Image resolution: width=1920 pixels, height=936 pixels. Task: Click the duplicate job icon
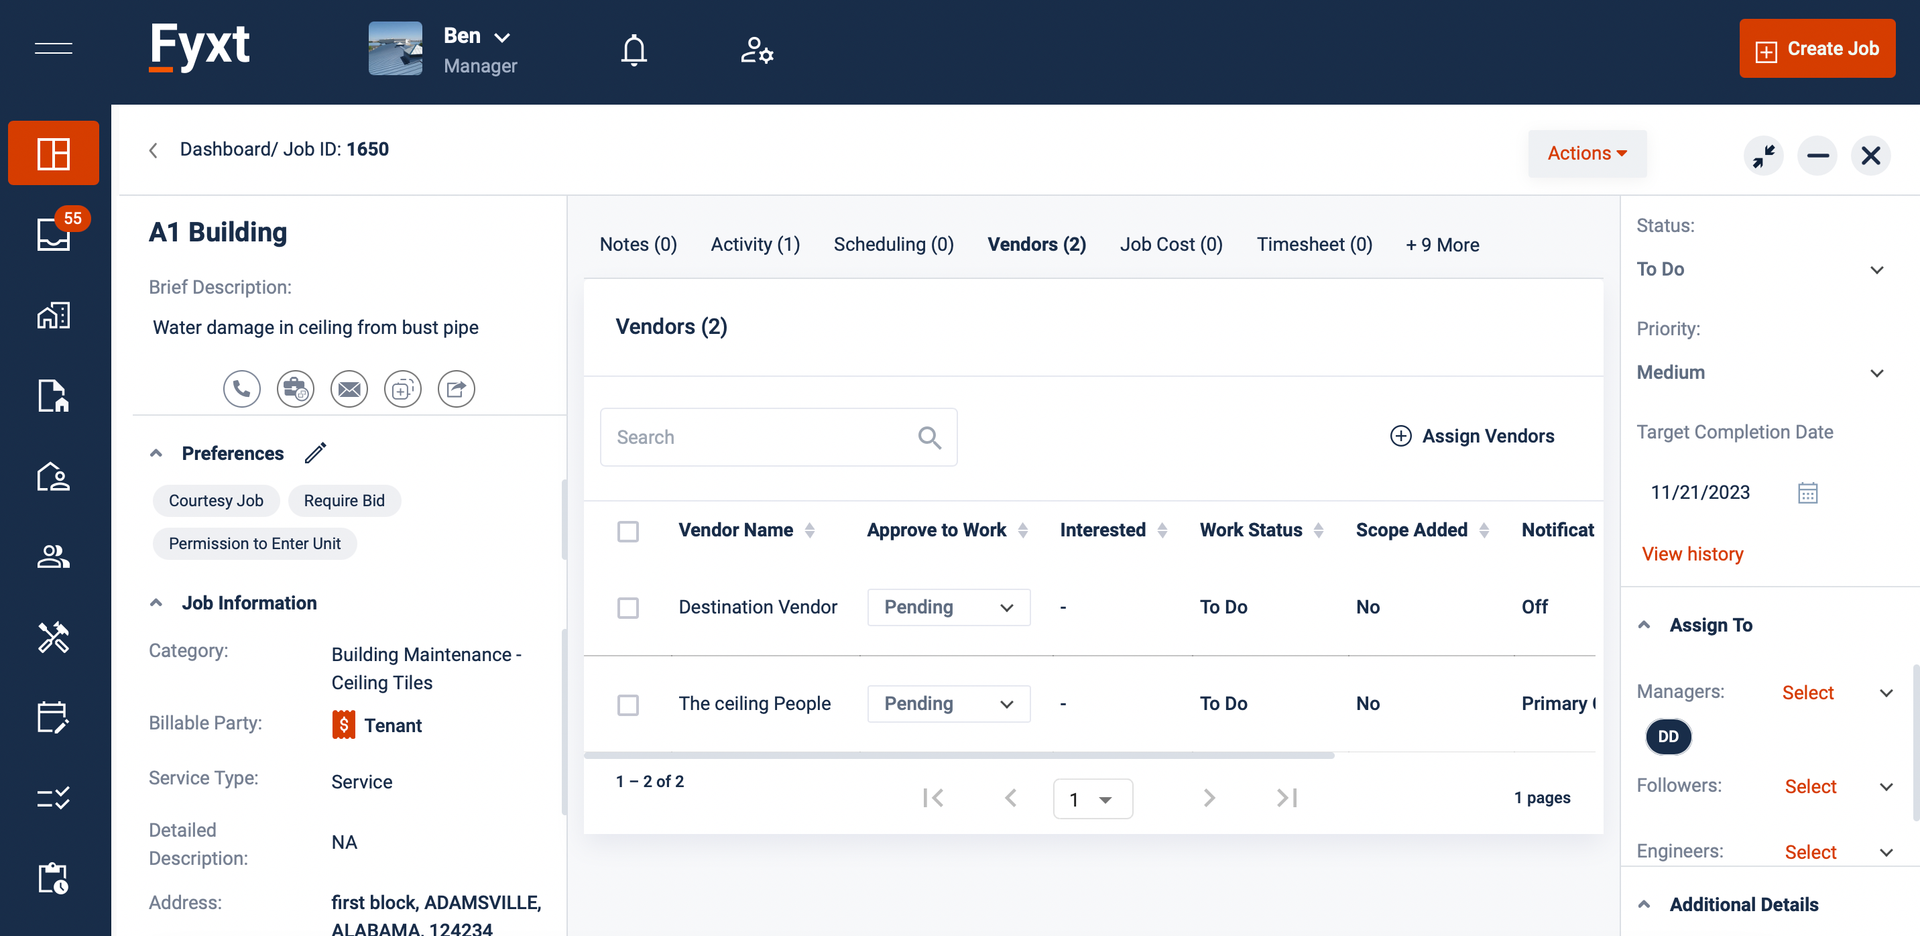tap(403, 389)
